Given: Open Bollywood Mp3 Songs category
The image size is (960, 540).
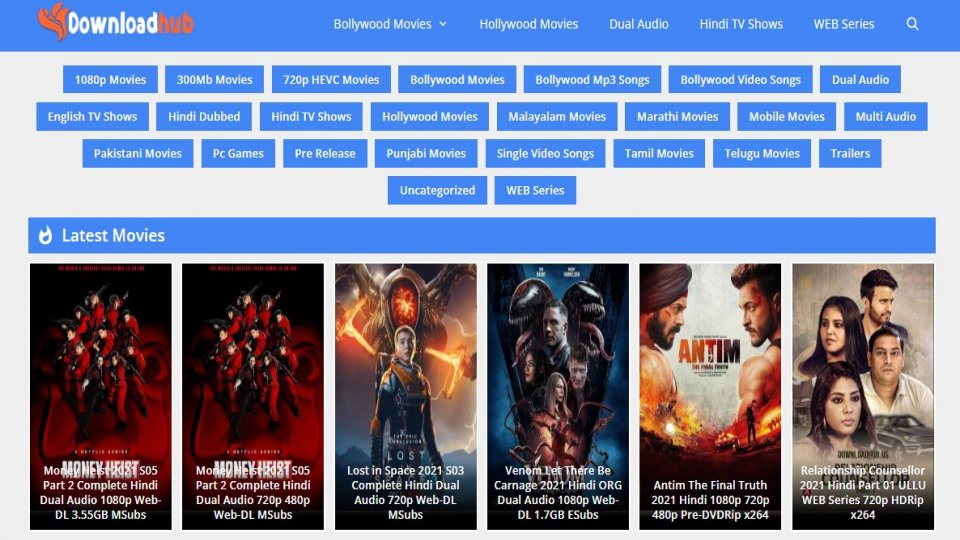Looking at the screenshot, I should 592,80.
